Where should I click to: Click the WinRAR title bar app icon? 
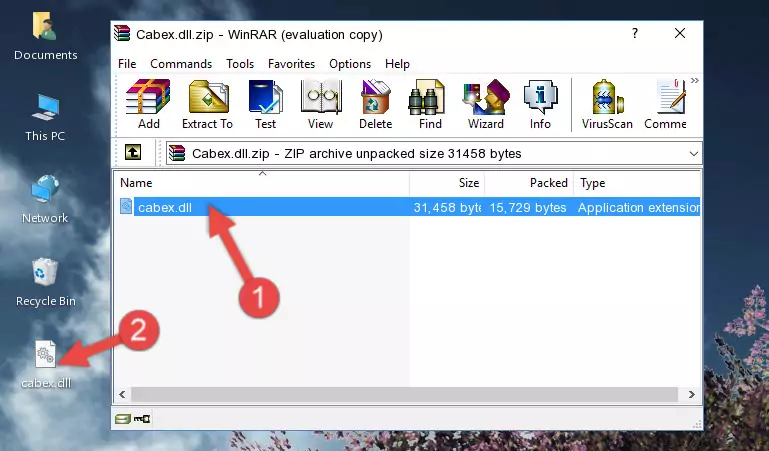tap(122, 33)
